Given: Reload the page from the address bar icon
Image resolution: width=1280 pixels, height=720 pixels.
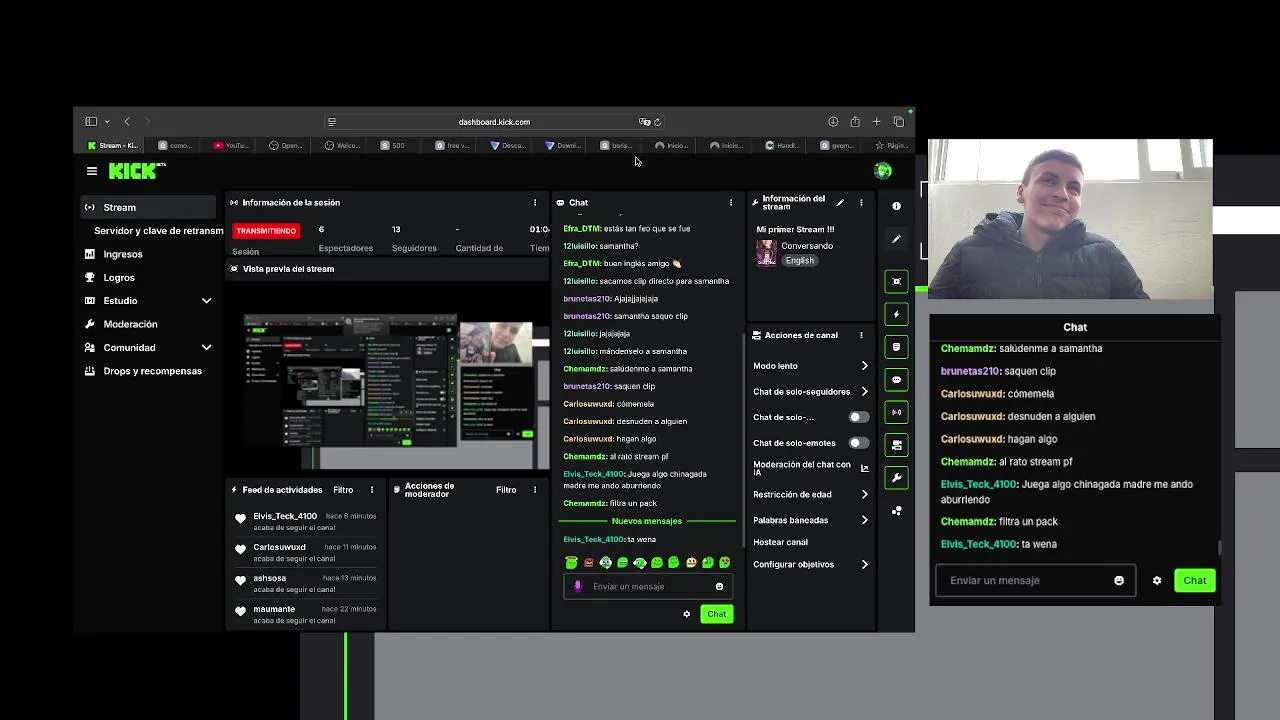Looking at the screenshot, I should [657, 122].
